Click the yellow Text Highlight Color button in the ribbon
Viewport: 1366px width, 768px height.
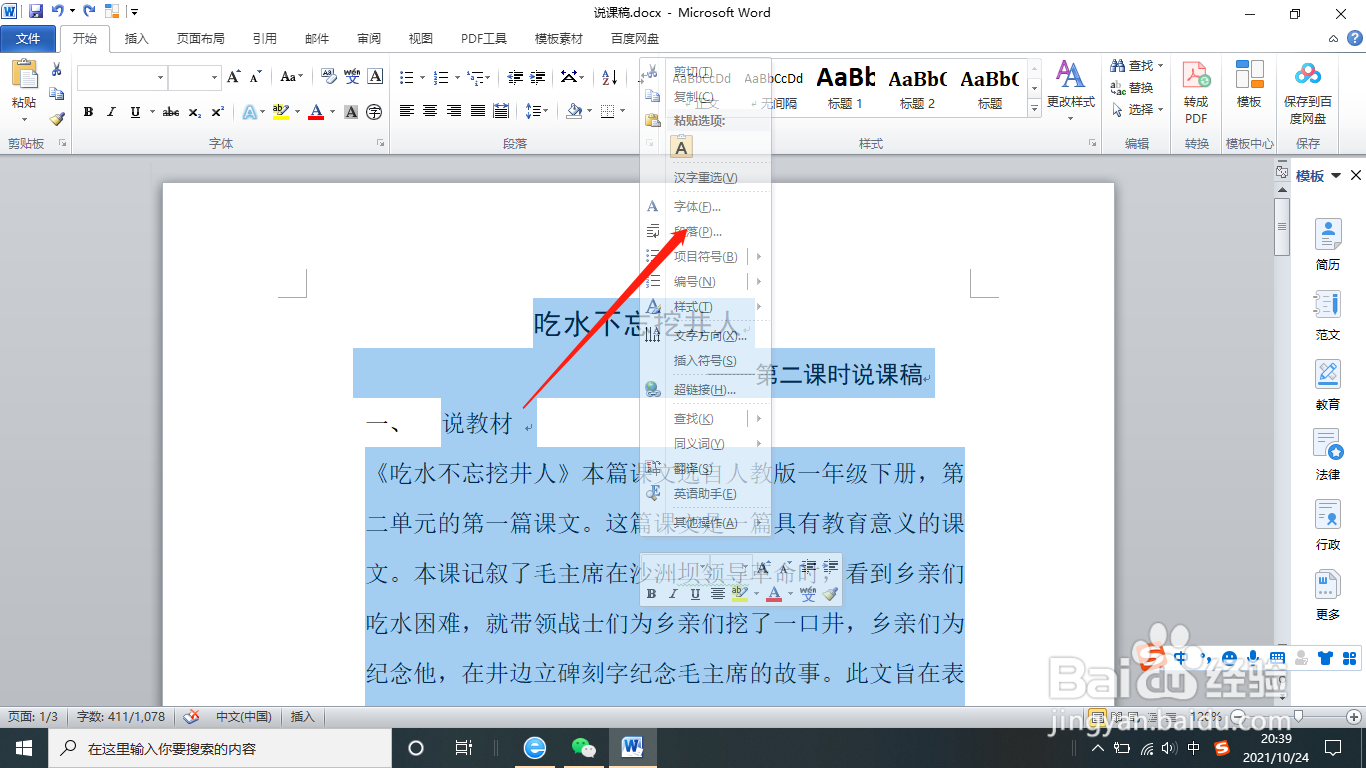tap(279, 112)
